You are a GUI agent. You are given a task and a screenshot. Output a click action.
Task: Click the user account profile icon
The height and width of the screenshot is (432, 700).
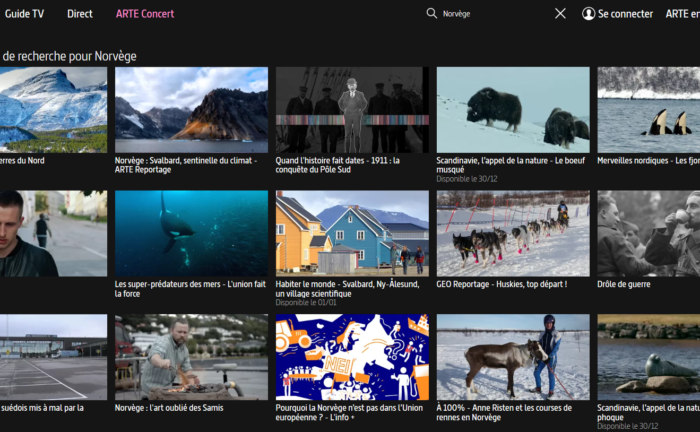tap(588, 14)
